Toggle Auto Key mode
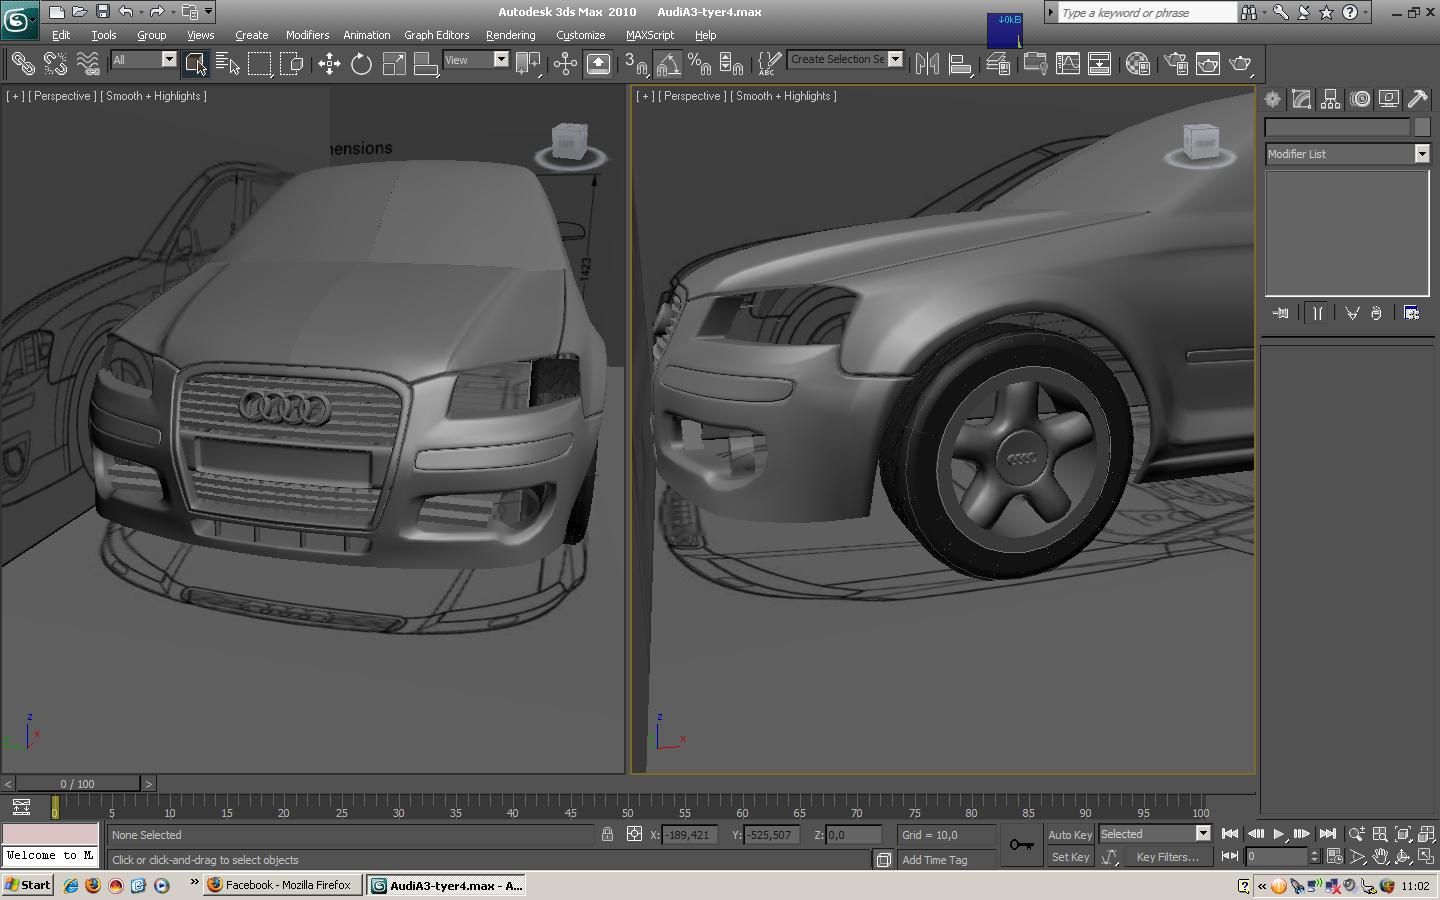1440x900 pixels. click(1070, 835)
